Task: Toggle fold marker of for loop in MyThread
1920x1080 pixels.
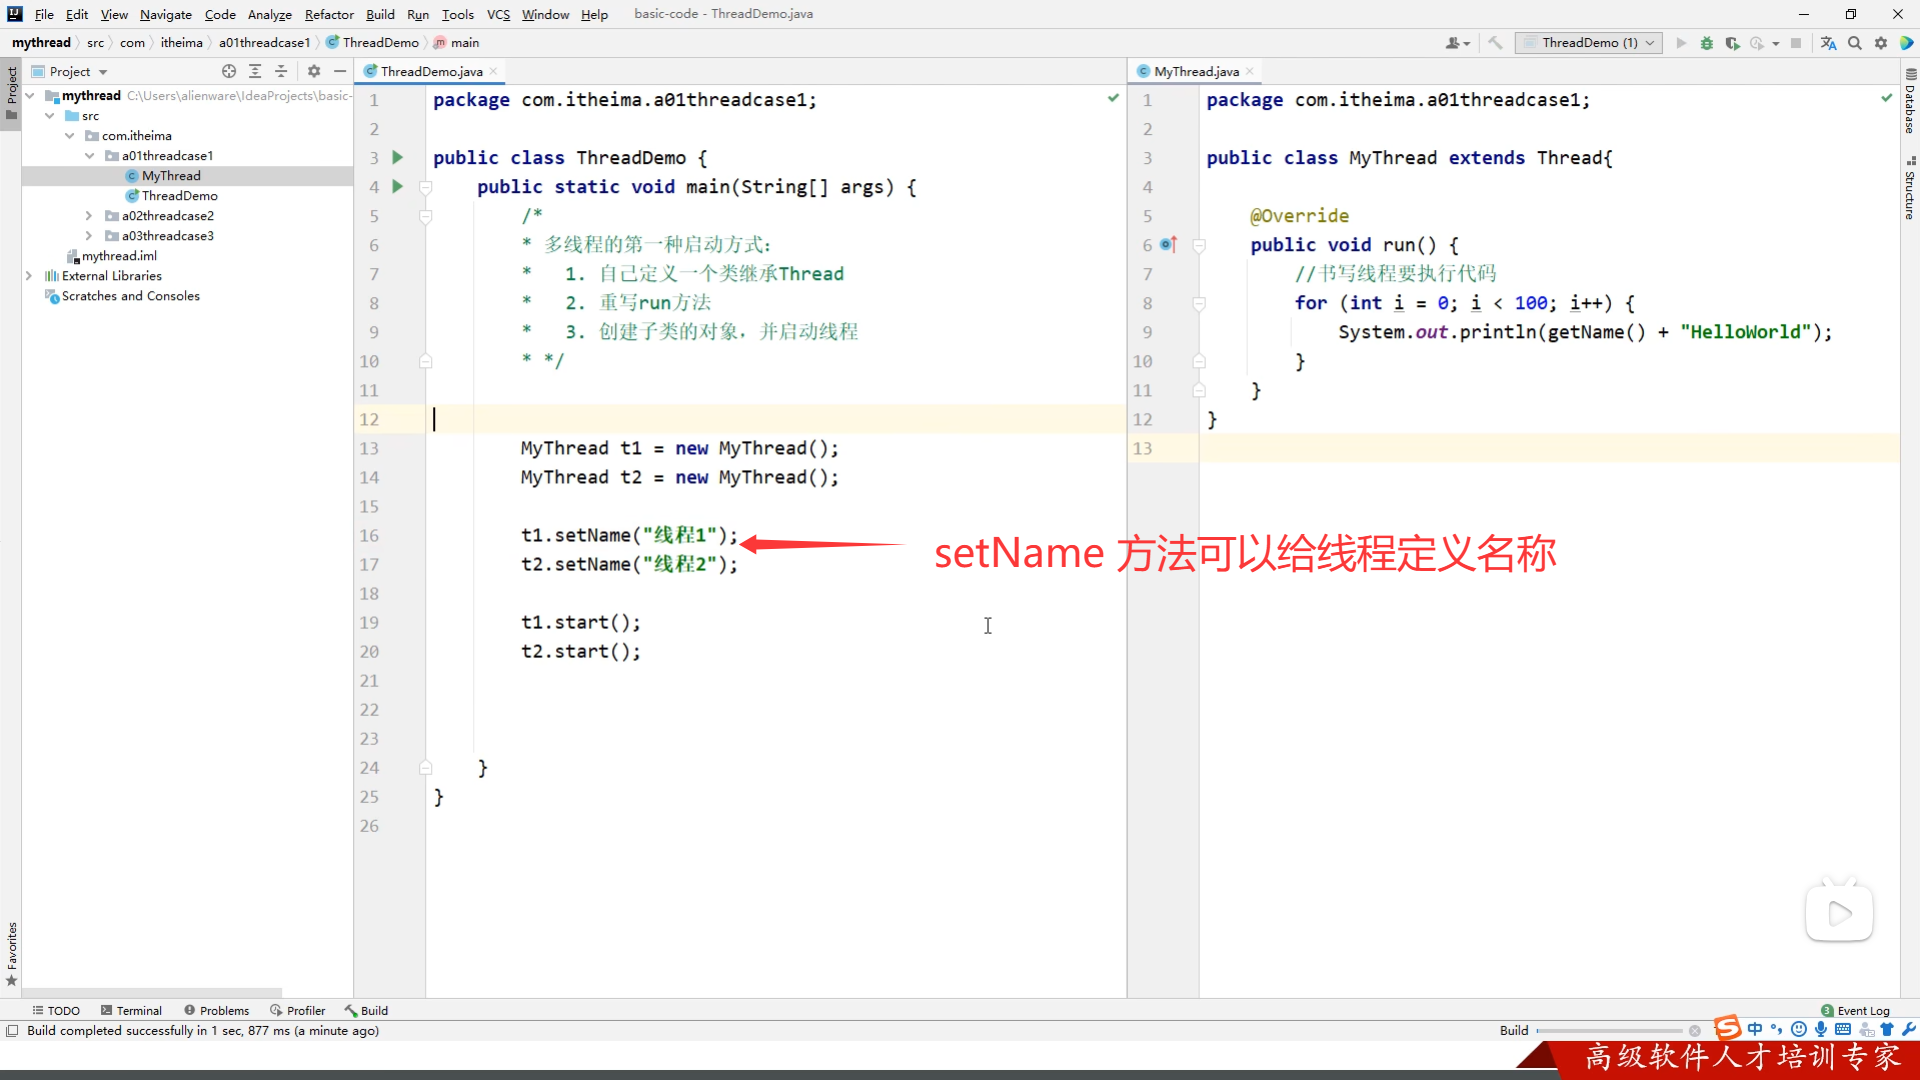Action: (1199, 303)
